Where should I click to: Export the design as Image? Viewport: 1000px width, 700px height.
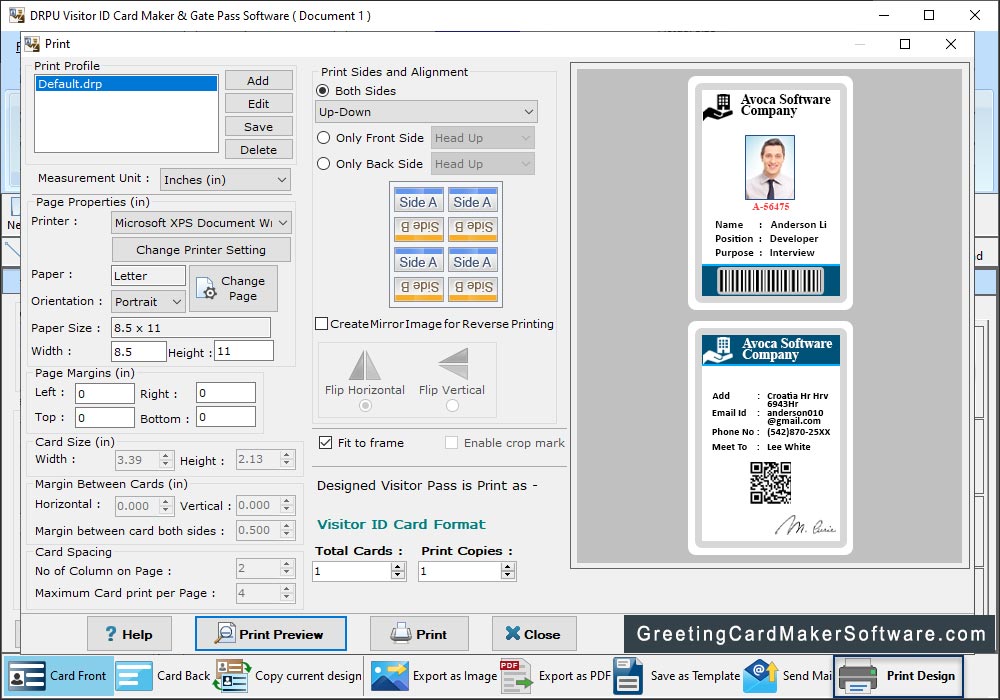(434, 676)
